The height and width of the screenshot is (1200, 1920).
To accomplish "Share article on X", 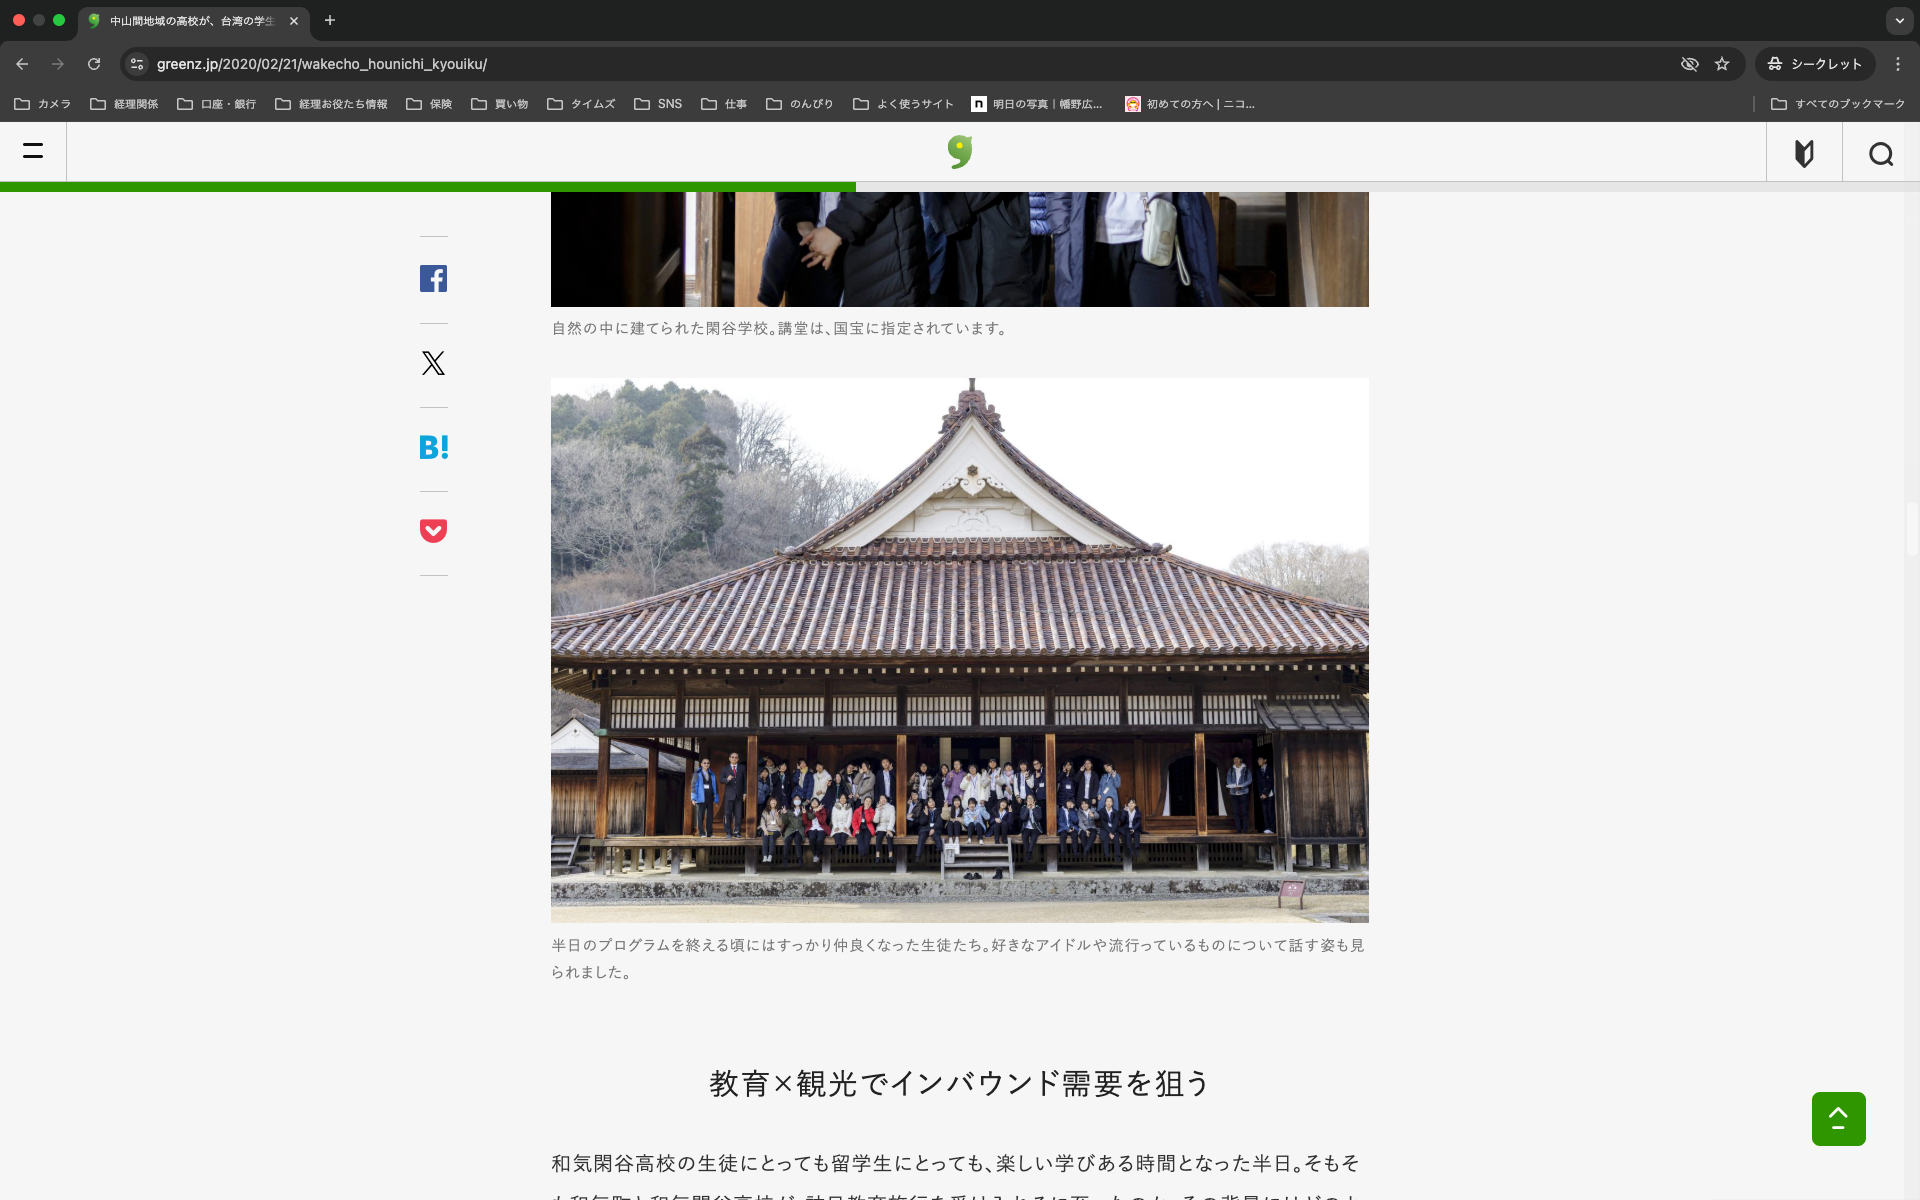I will (433, 363).
